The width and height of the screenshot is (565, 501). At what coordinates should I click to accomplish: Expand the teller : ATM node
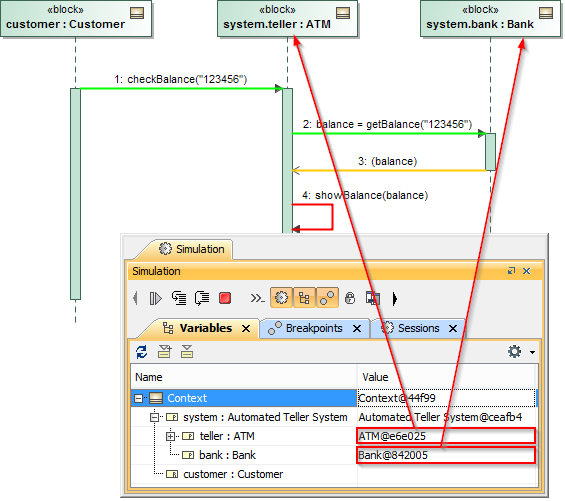pos(170,436)
